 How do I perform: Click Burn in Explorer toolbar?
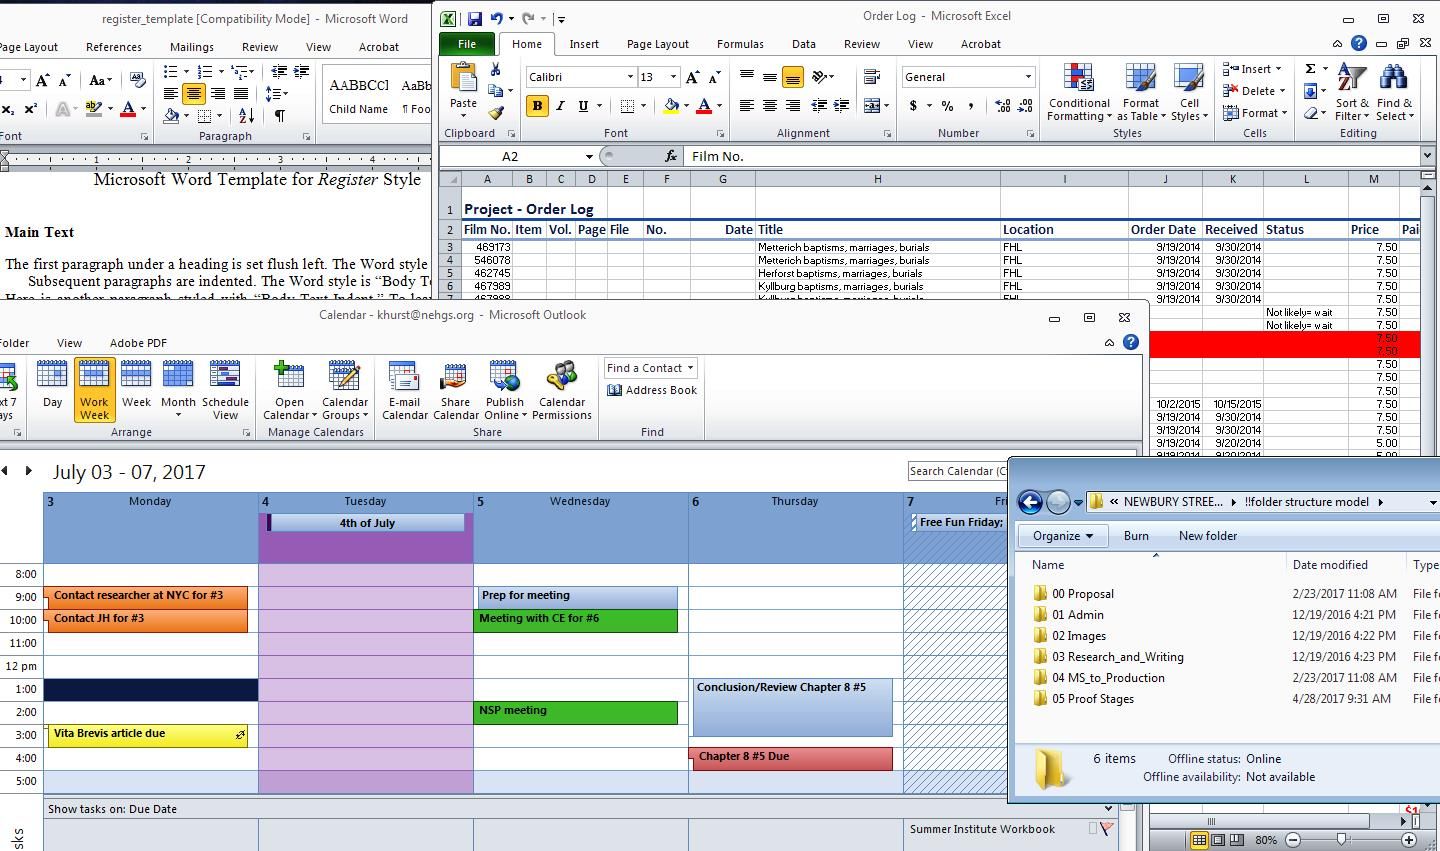point(1136,536)
